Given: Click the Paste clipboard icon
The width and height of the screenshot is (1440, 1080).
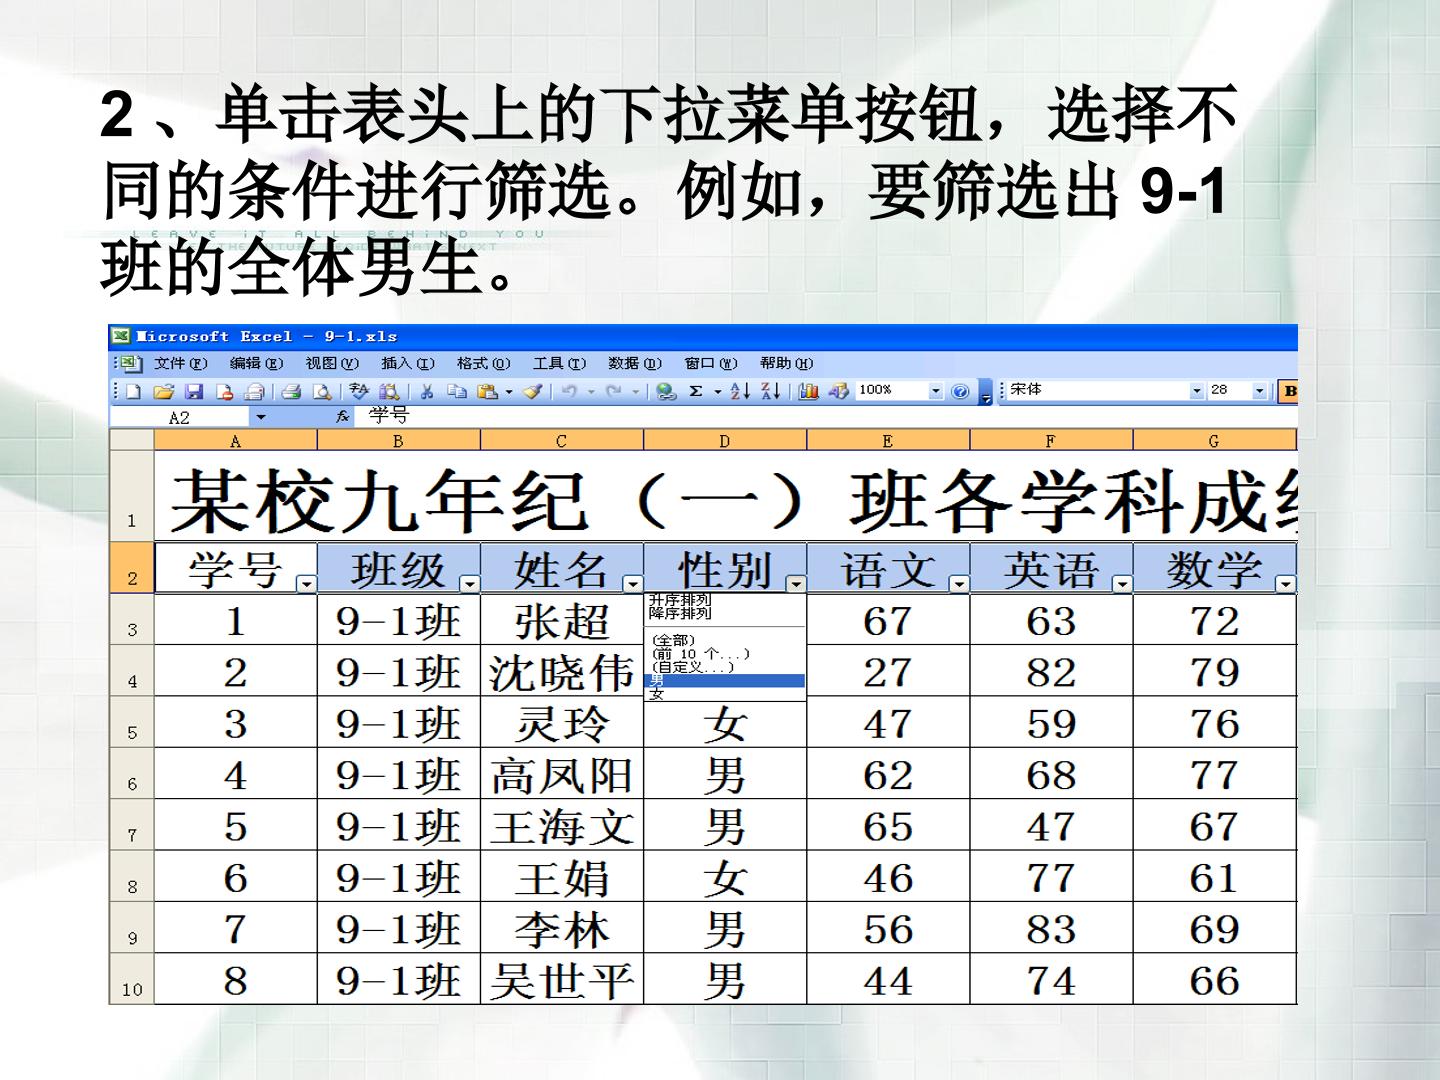Looking at the screenshot, I should click(x=487, y=391).
